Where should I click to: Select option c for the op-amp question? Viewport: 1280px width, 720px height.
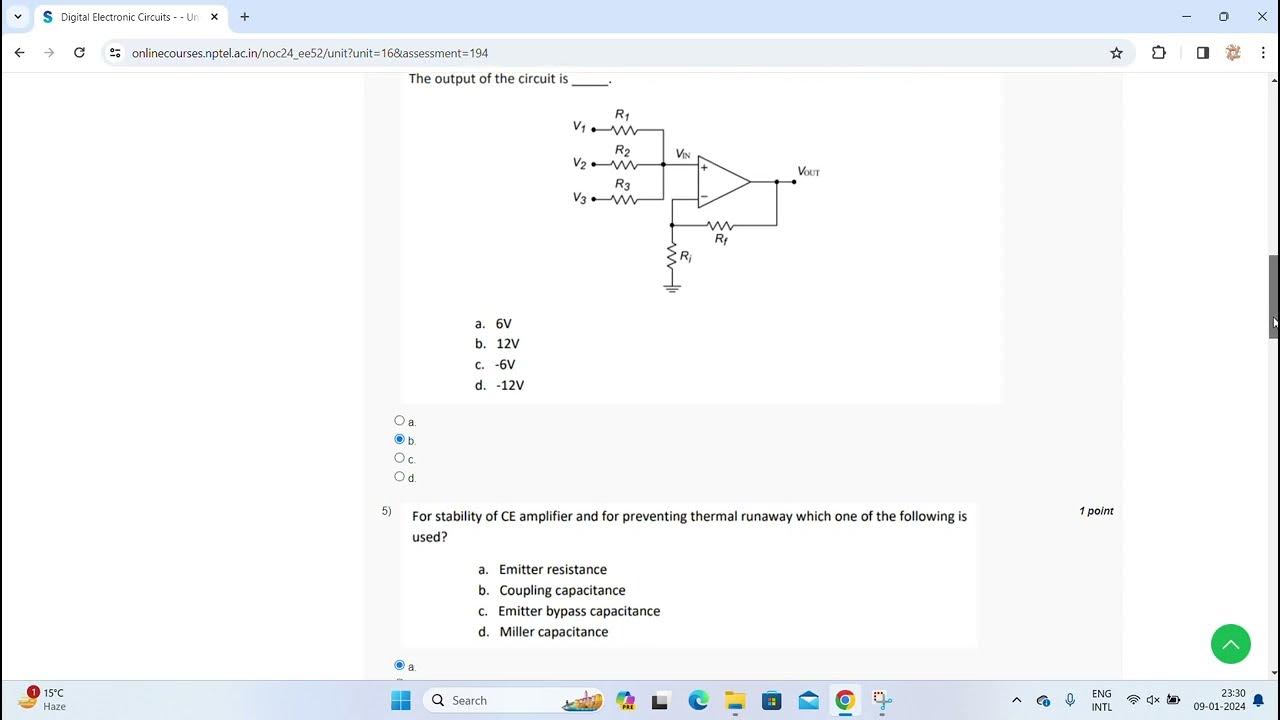(x=400, y=458)
